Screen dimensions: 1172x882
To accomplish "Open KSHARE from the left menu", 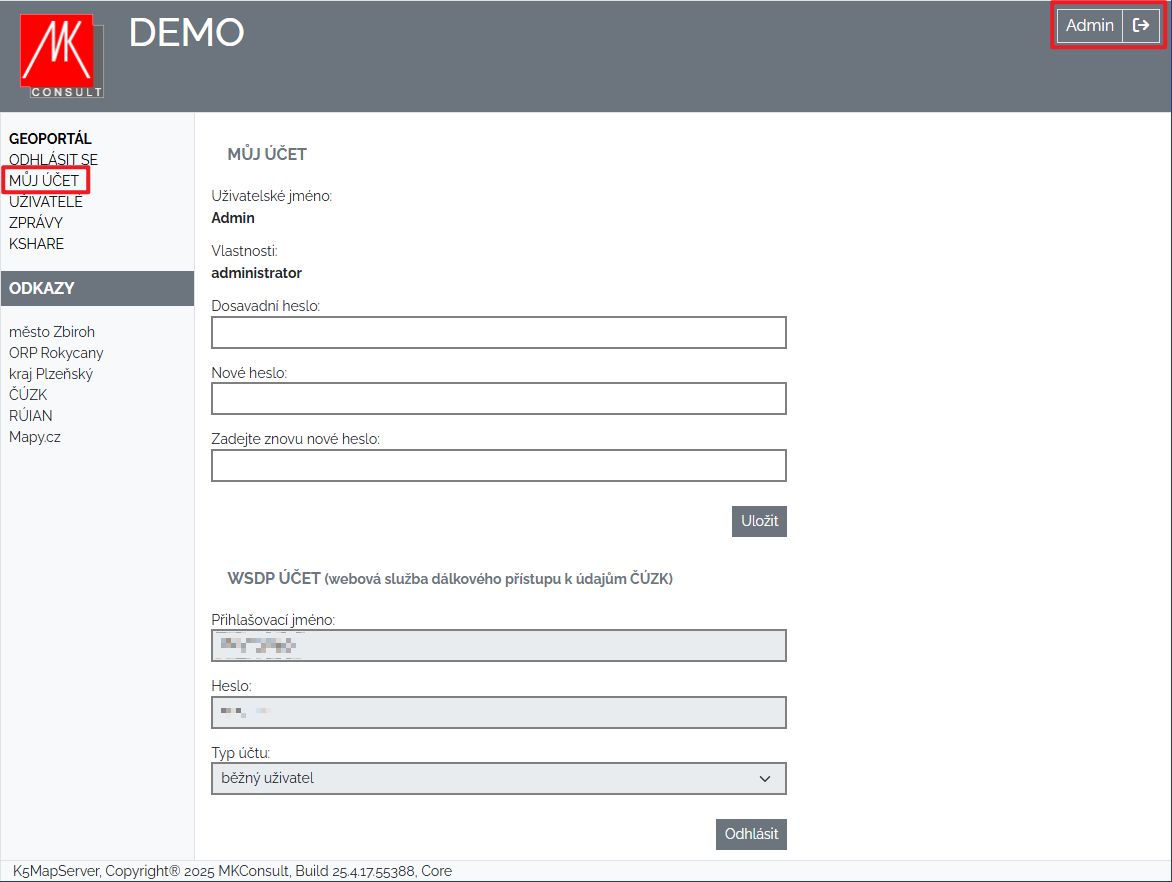I will pyautogui.click(x=36, y=244).
